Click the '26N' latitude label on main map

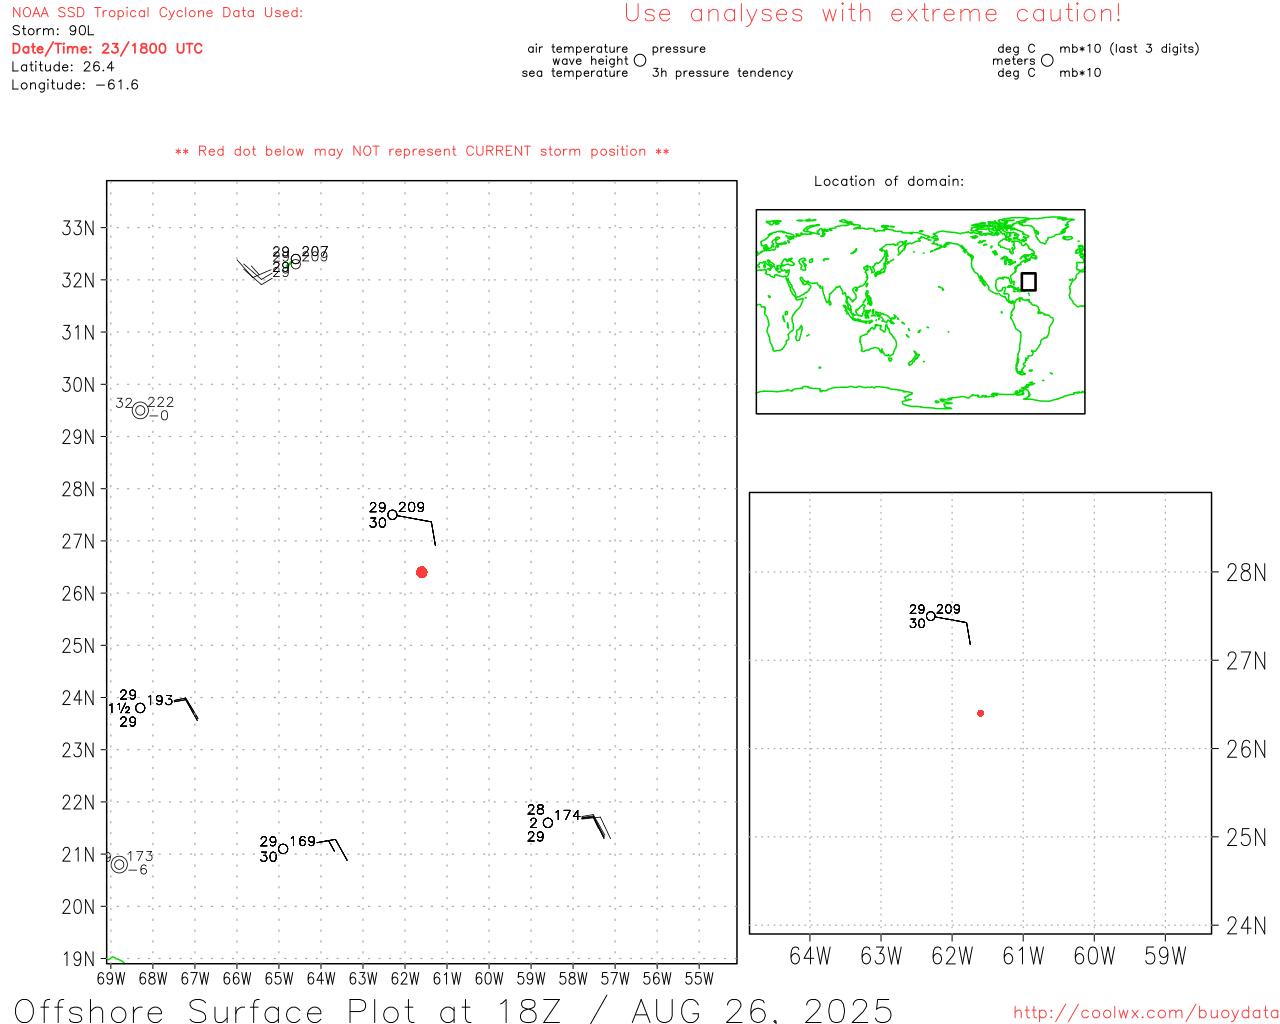(78, 594)
